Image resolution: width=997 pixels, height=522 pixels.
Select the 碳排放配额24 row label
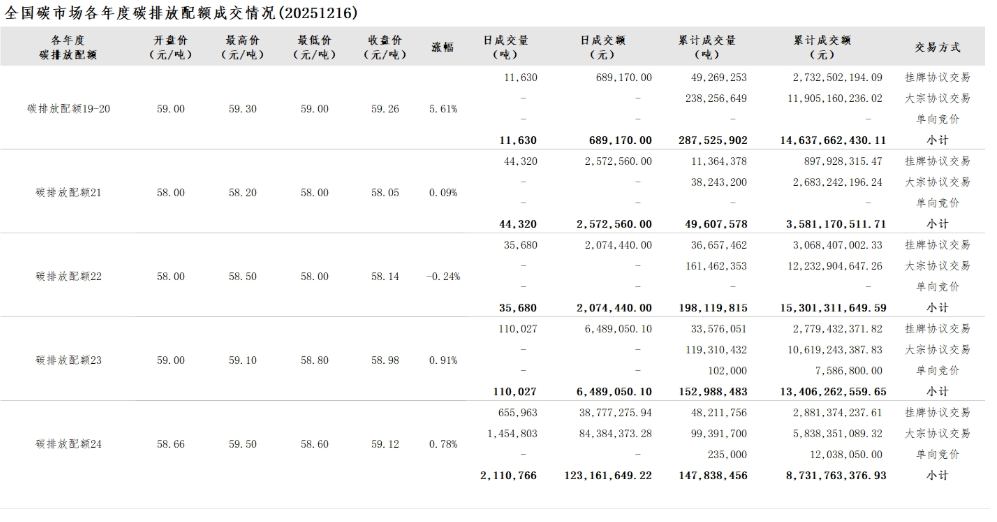click(x=69, y=443)
